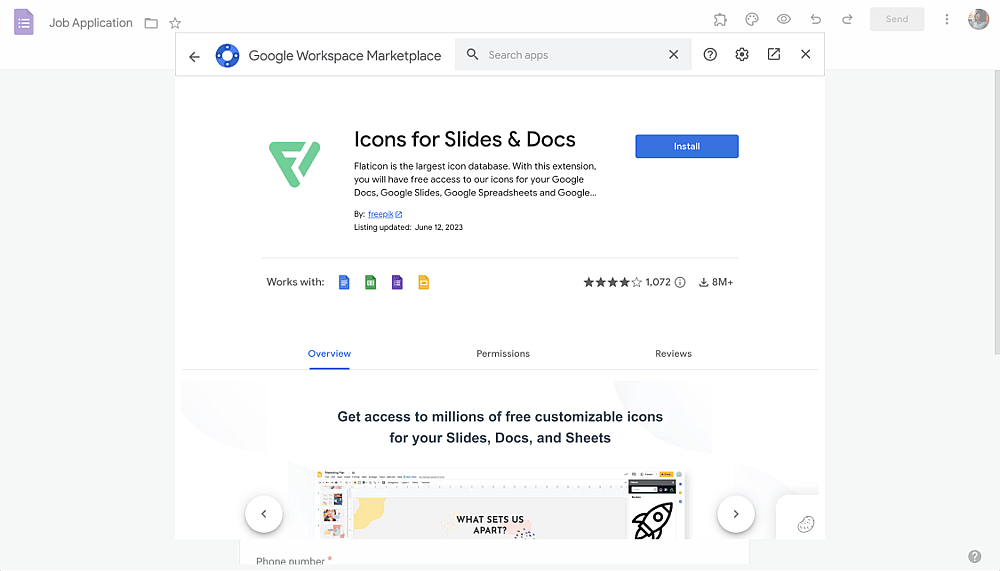The width and height of the screenshot is (1000, 571).
Task: Click the Google Docs works-with icon
Action: 344,282
